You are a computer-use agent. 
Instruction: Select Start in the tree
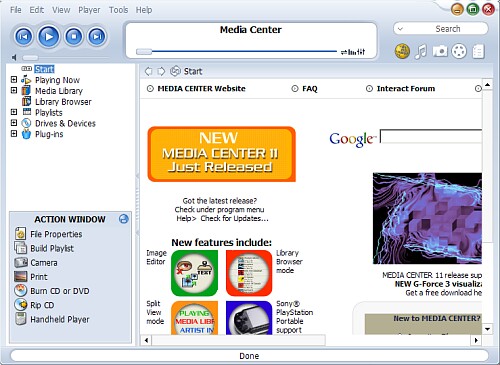tap(44, 69)
